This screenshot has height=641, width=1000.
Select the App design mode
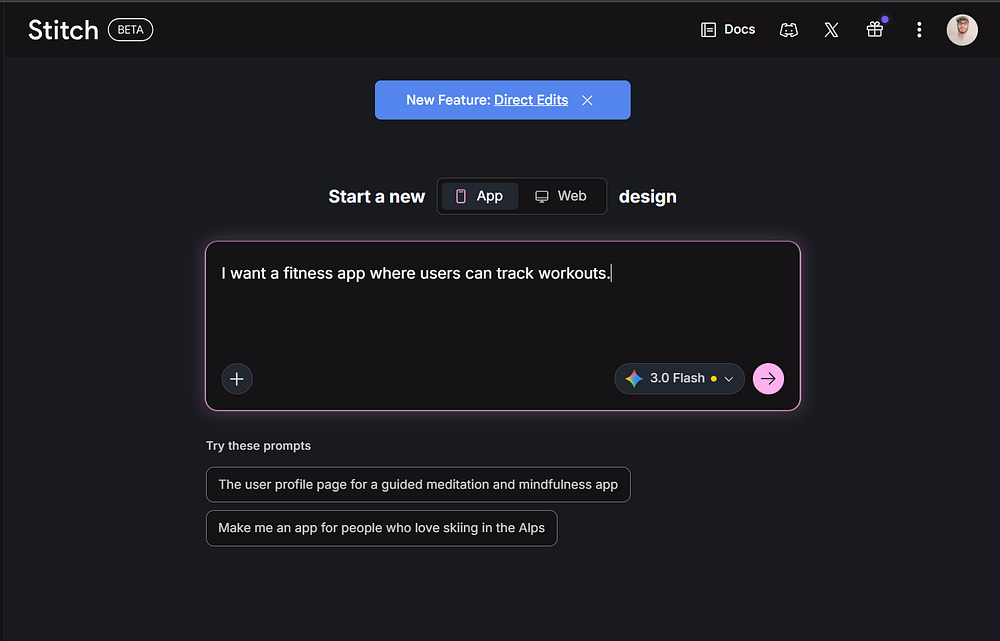point(479,196)
